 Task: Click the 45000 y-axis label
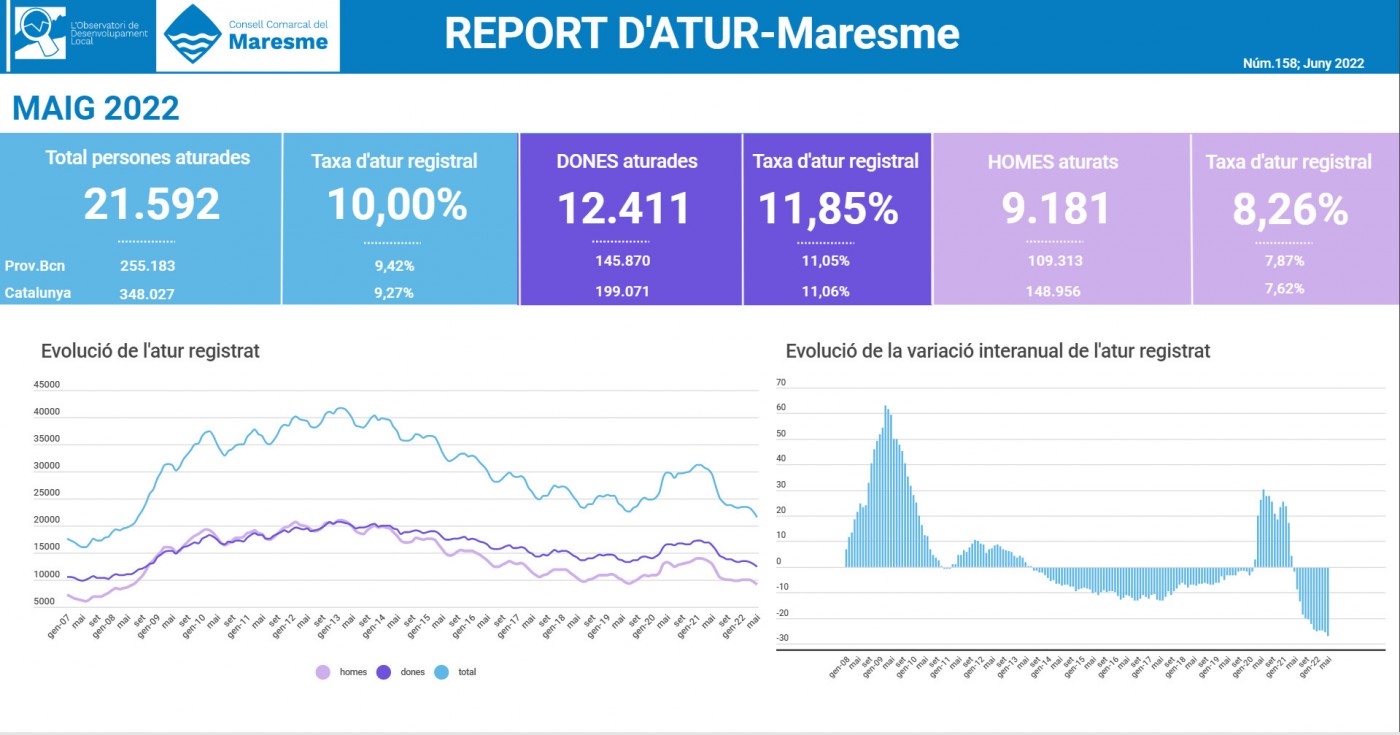[x=47, y=385]
